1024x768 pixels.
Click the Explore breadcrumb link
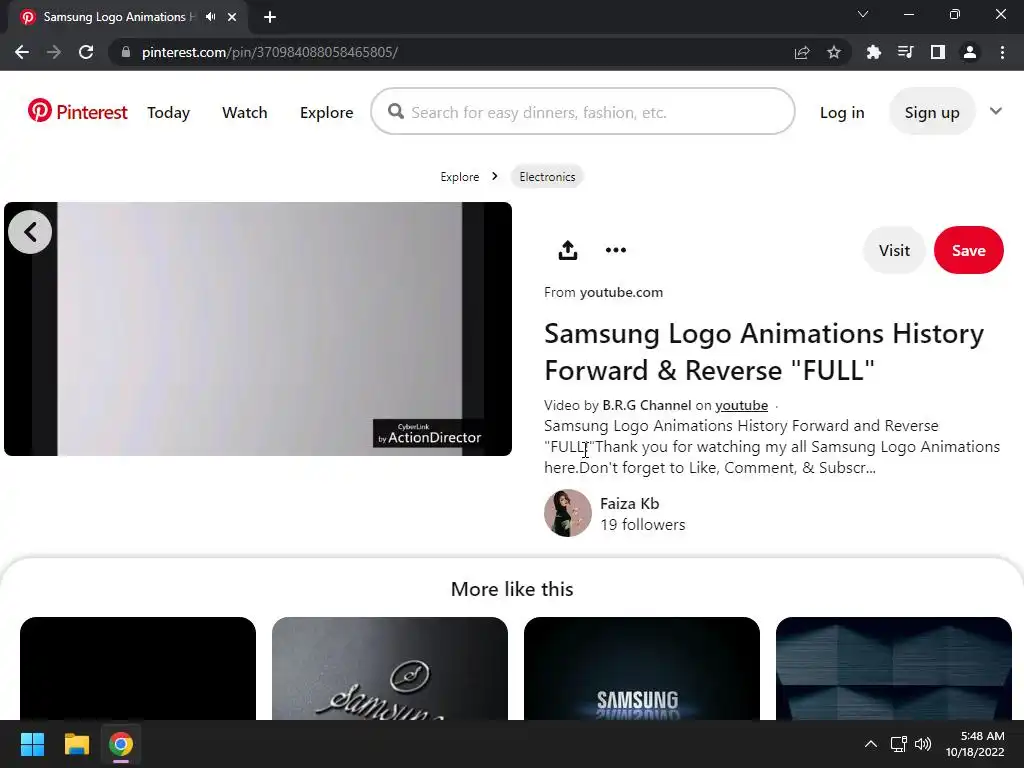tap(460, 177)
